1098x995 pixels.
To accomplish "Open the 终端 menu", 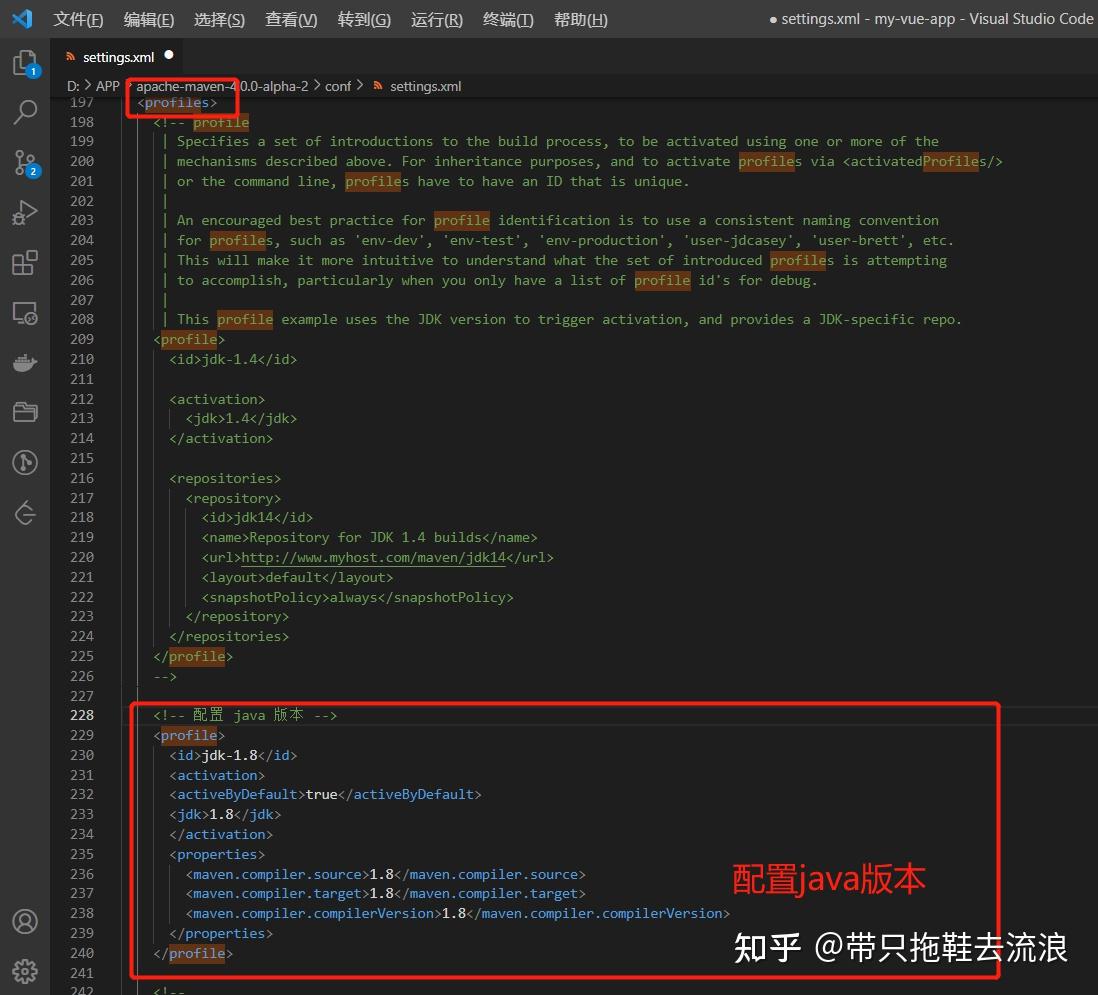I will 507,19.
